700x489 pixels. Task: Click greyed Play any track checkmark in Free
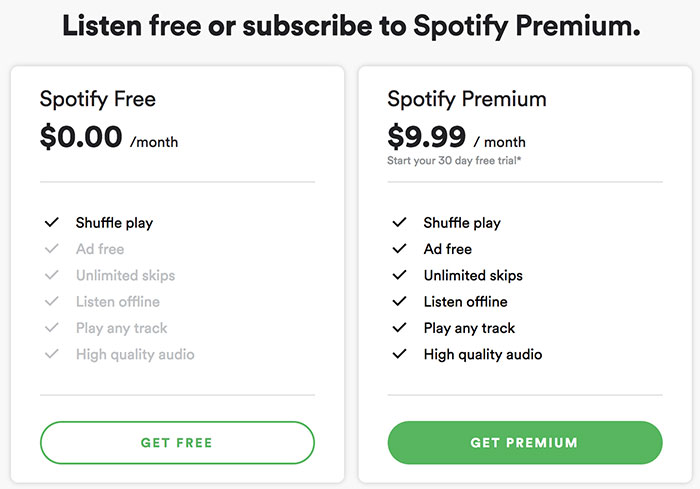[x=52, y=328]
